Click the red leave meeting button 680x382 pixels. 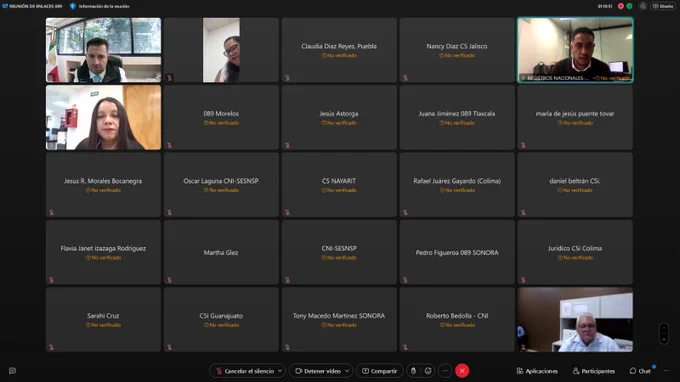click(462, 371)
